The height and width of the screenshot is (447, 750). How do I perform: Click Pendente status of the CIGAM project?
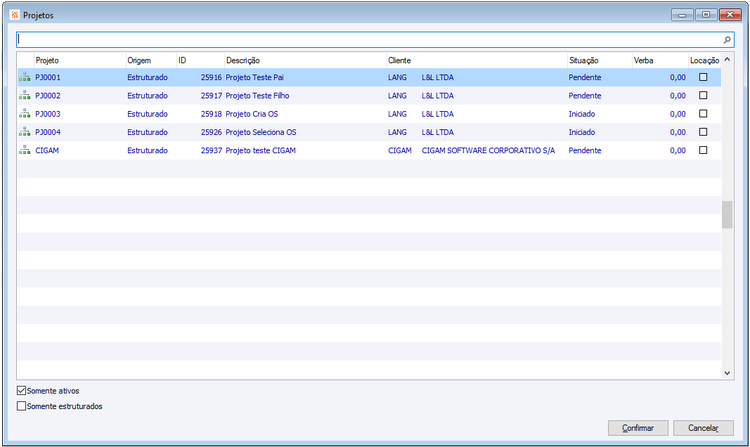[x=585, y=150]
